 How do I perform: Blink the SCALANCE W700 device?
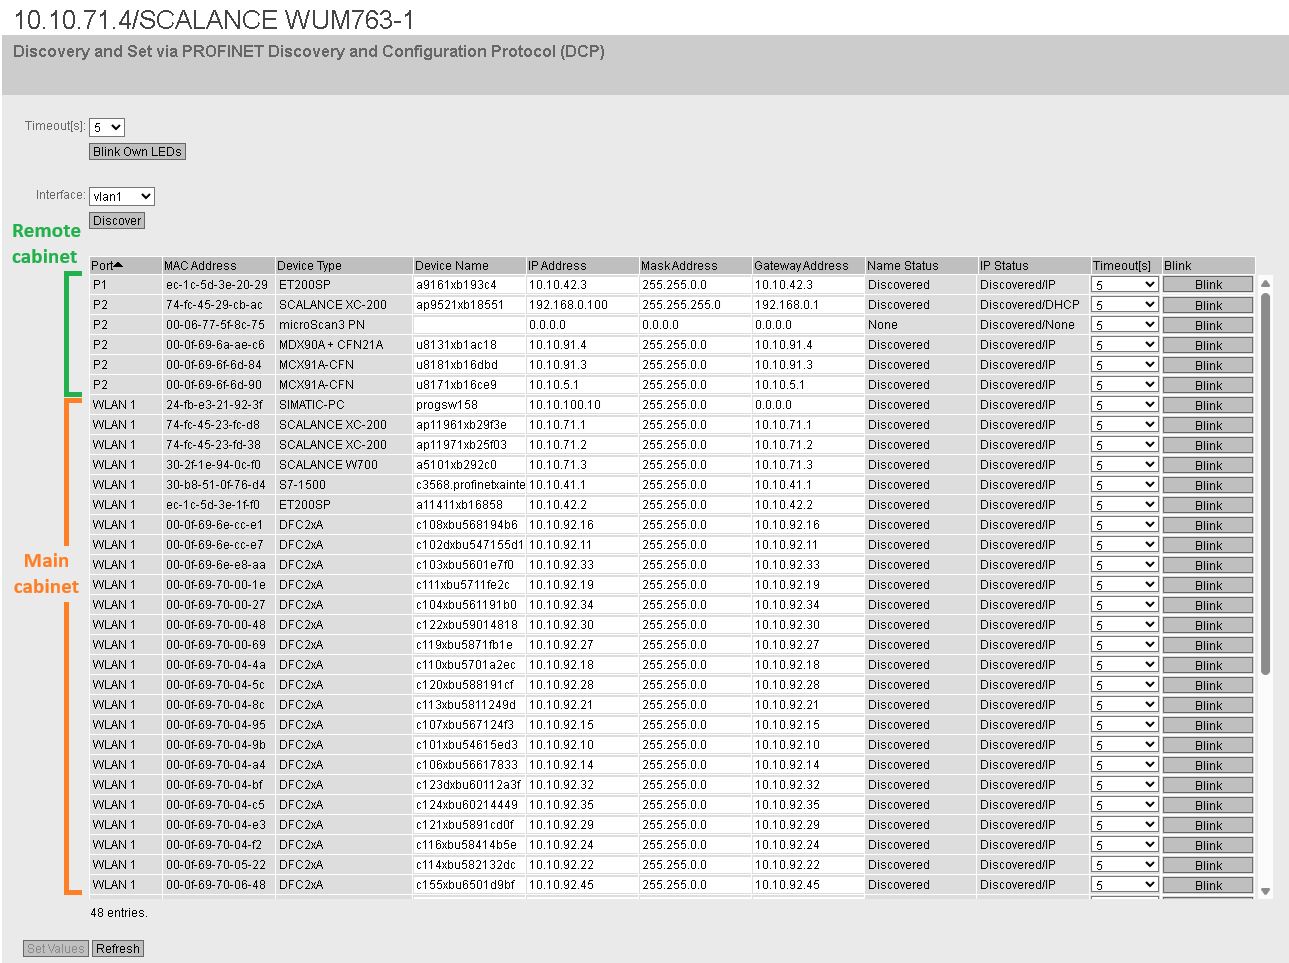click(x=1208, y=465)
